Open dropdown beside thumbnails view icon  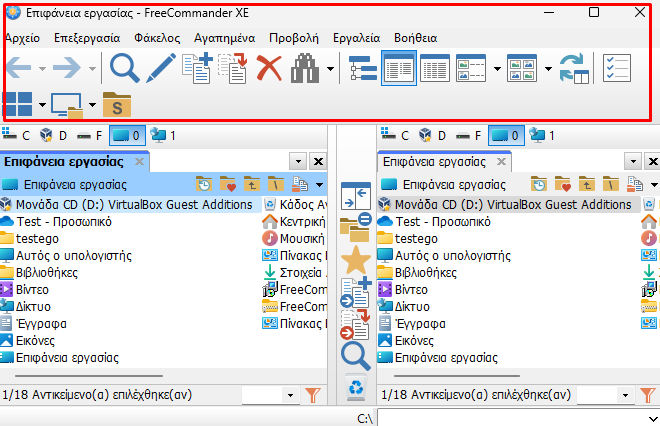548,69
